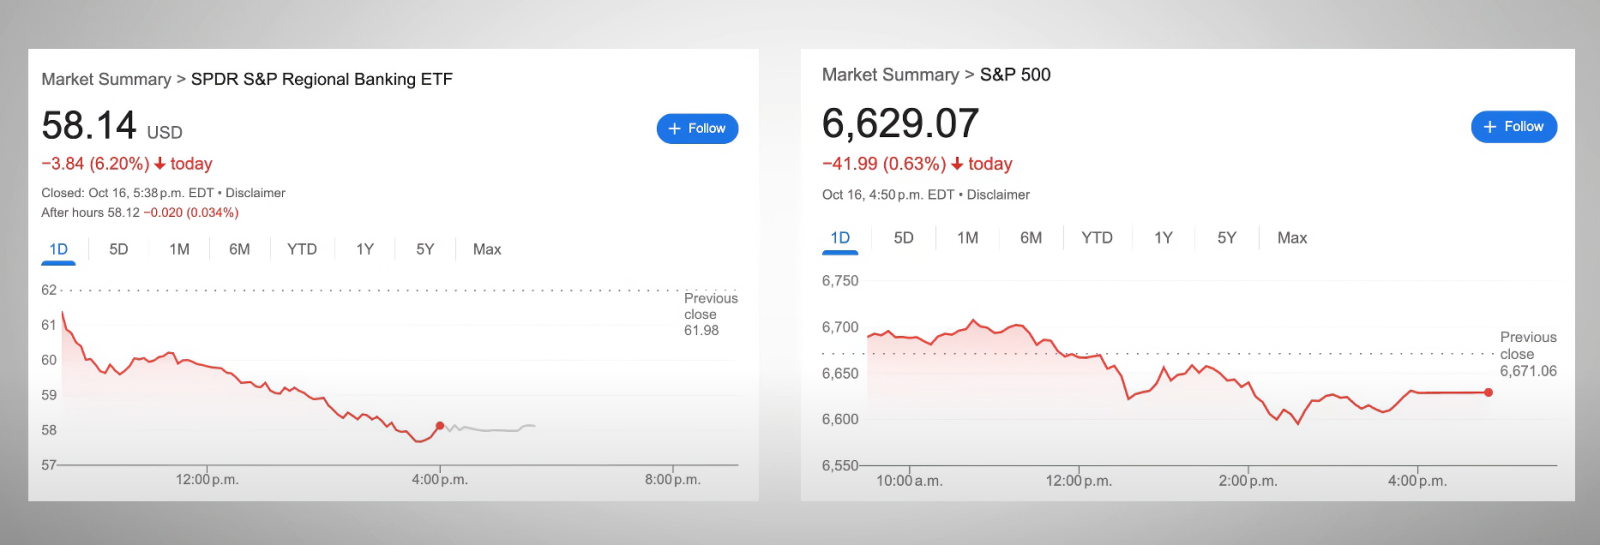Viewport: 1600px width, 545px height.
Task: Select 5Y tab in S&P 500 chart
Action: (1227, 238)
